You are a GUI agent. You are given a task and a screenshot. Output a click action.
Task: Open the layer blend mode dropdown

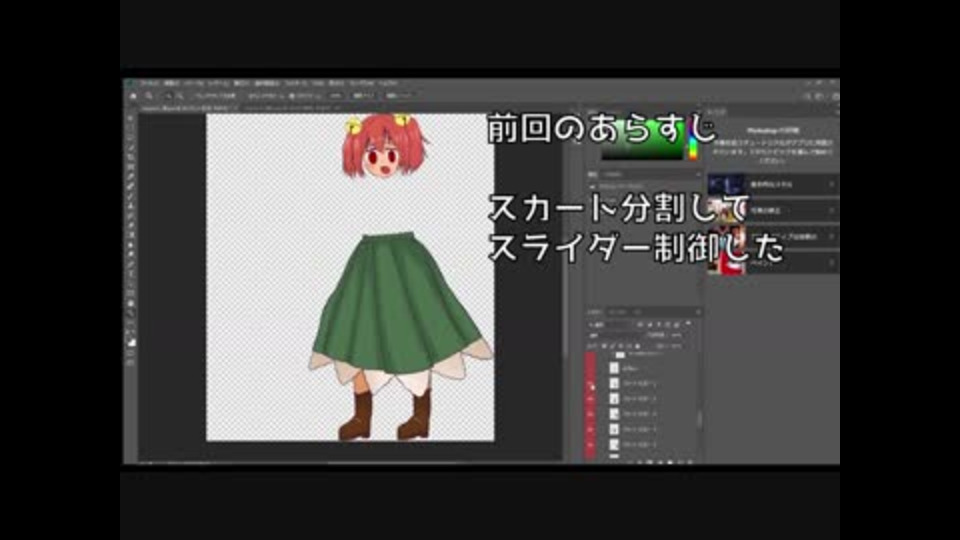614,336
